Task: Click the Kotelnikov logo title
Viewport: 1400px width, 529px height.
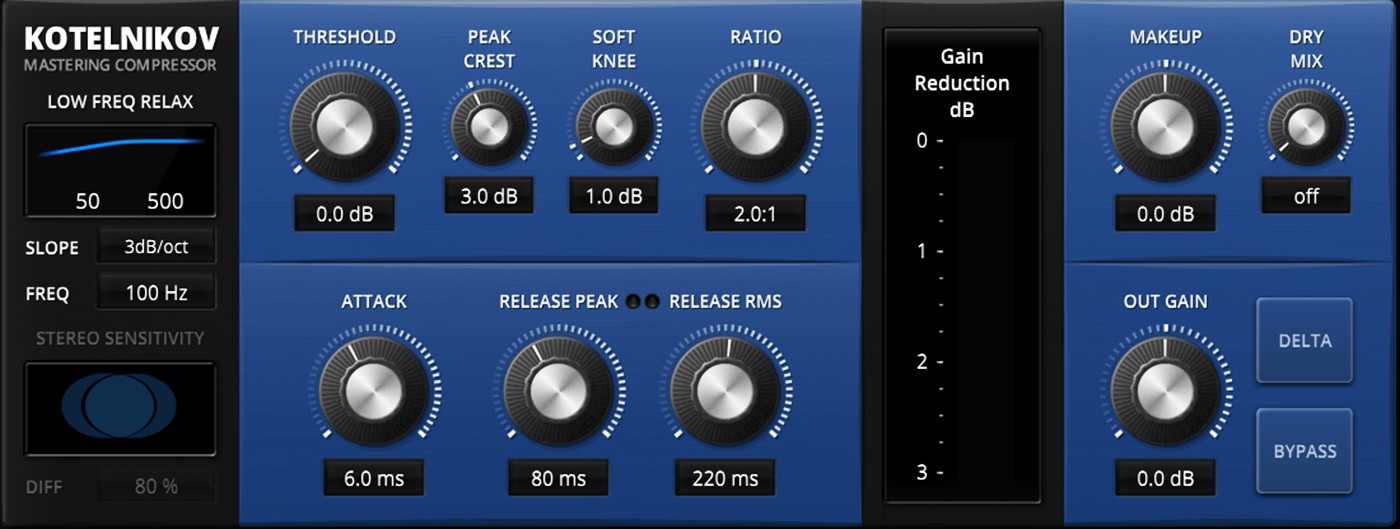Action: (x=121, y=39)
